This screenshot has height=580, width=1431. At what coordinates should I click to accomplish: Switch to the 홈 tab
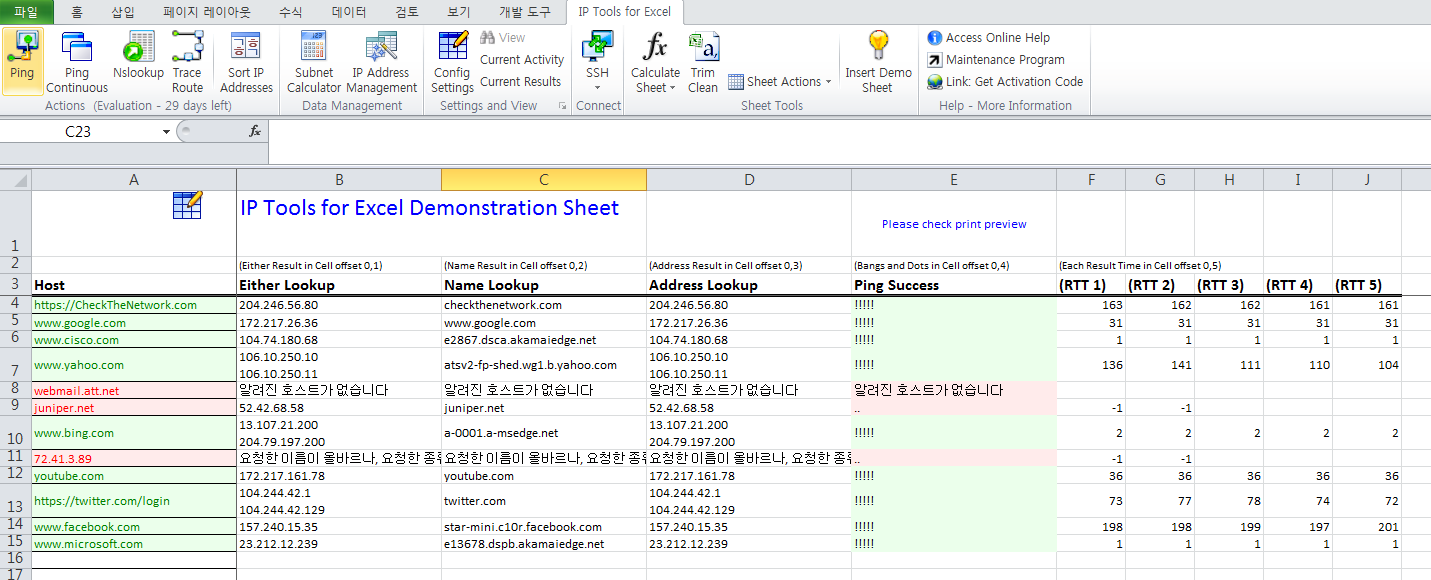point(77,12)
